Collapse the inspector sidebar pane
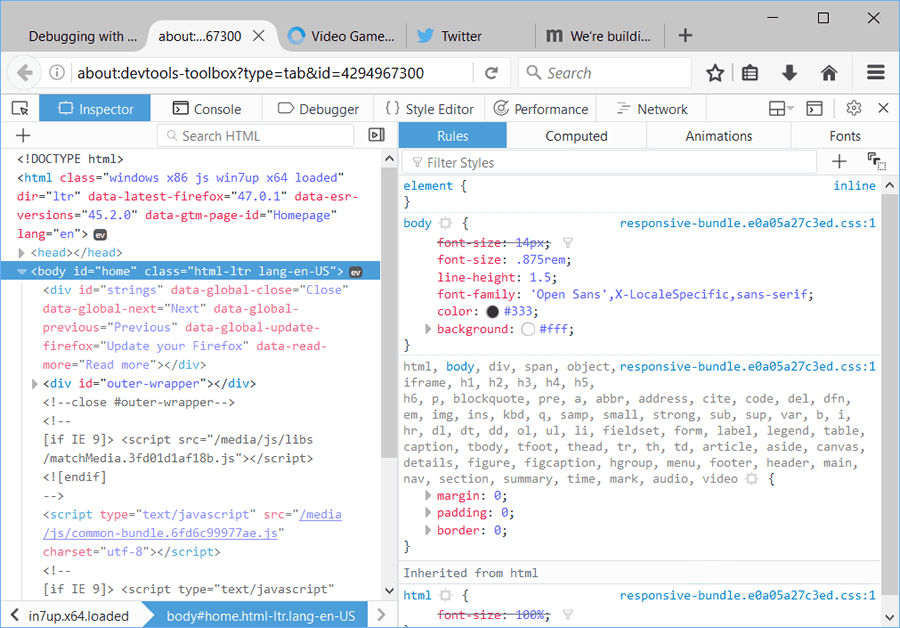Screen dimensions: 900x628 pos(377,136)
